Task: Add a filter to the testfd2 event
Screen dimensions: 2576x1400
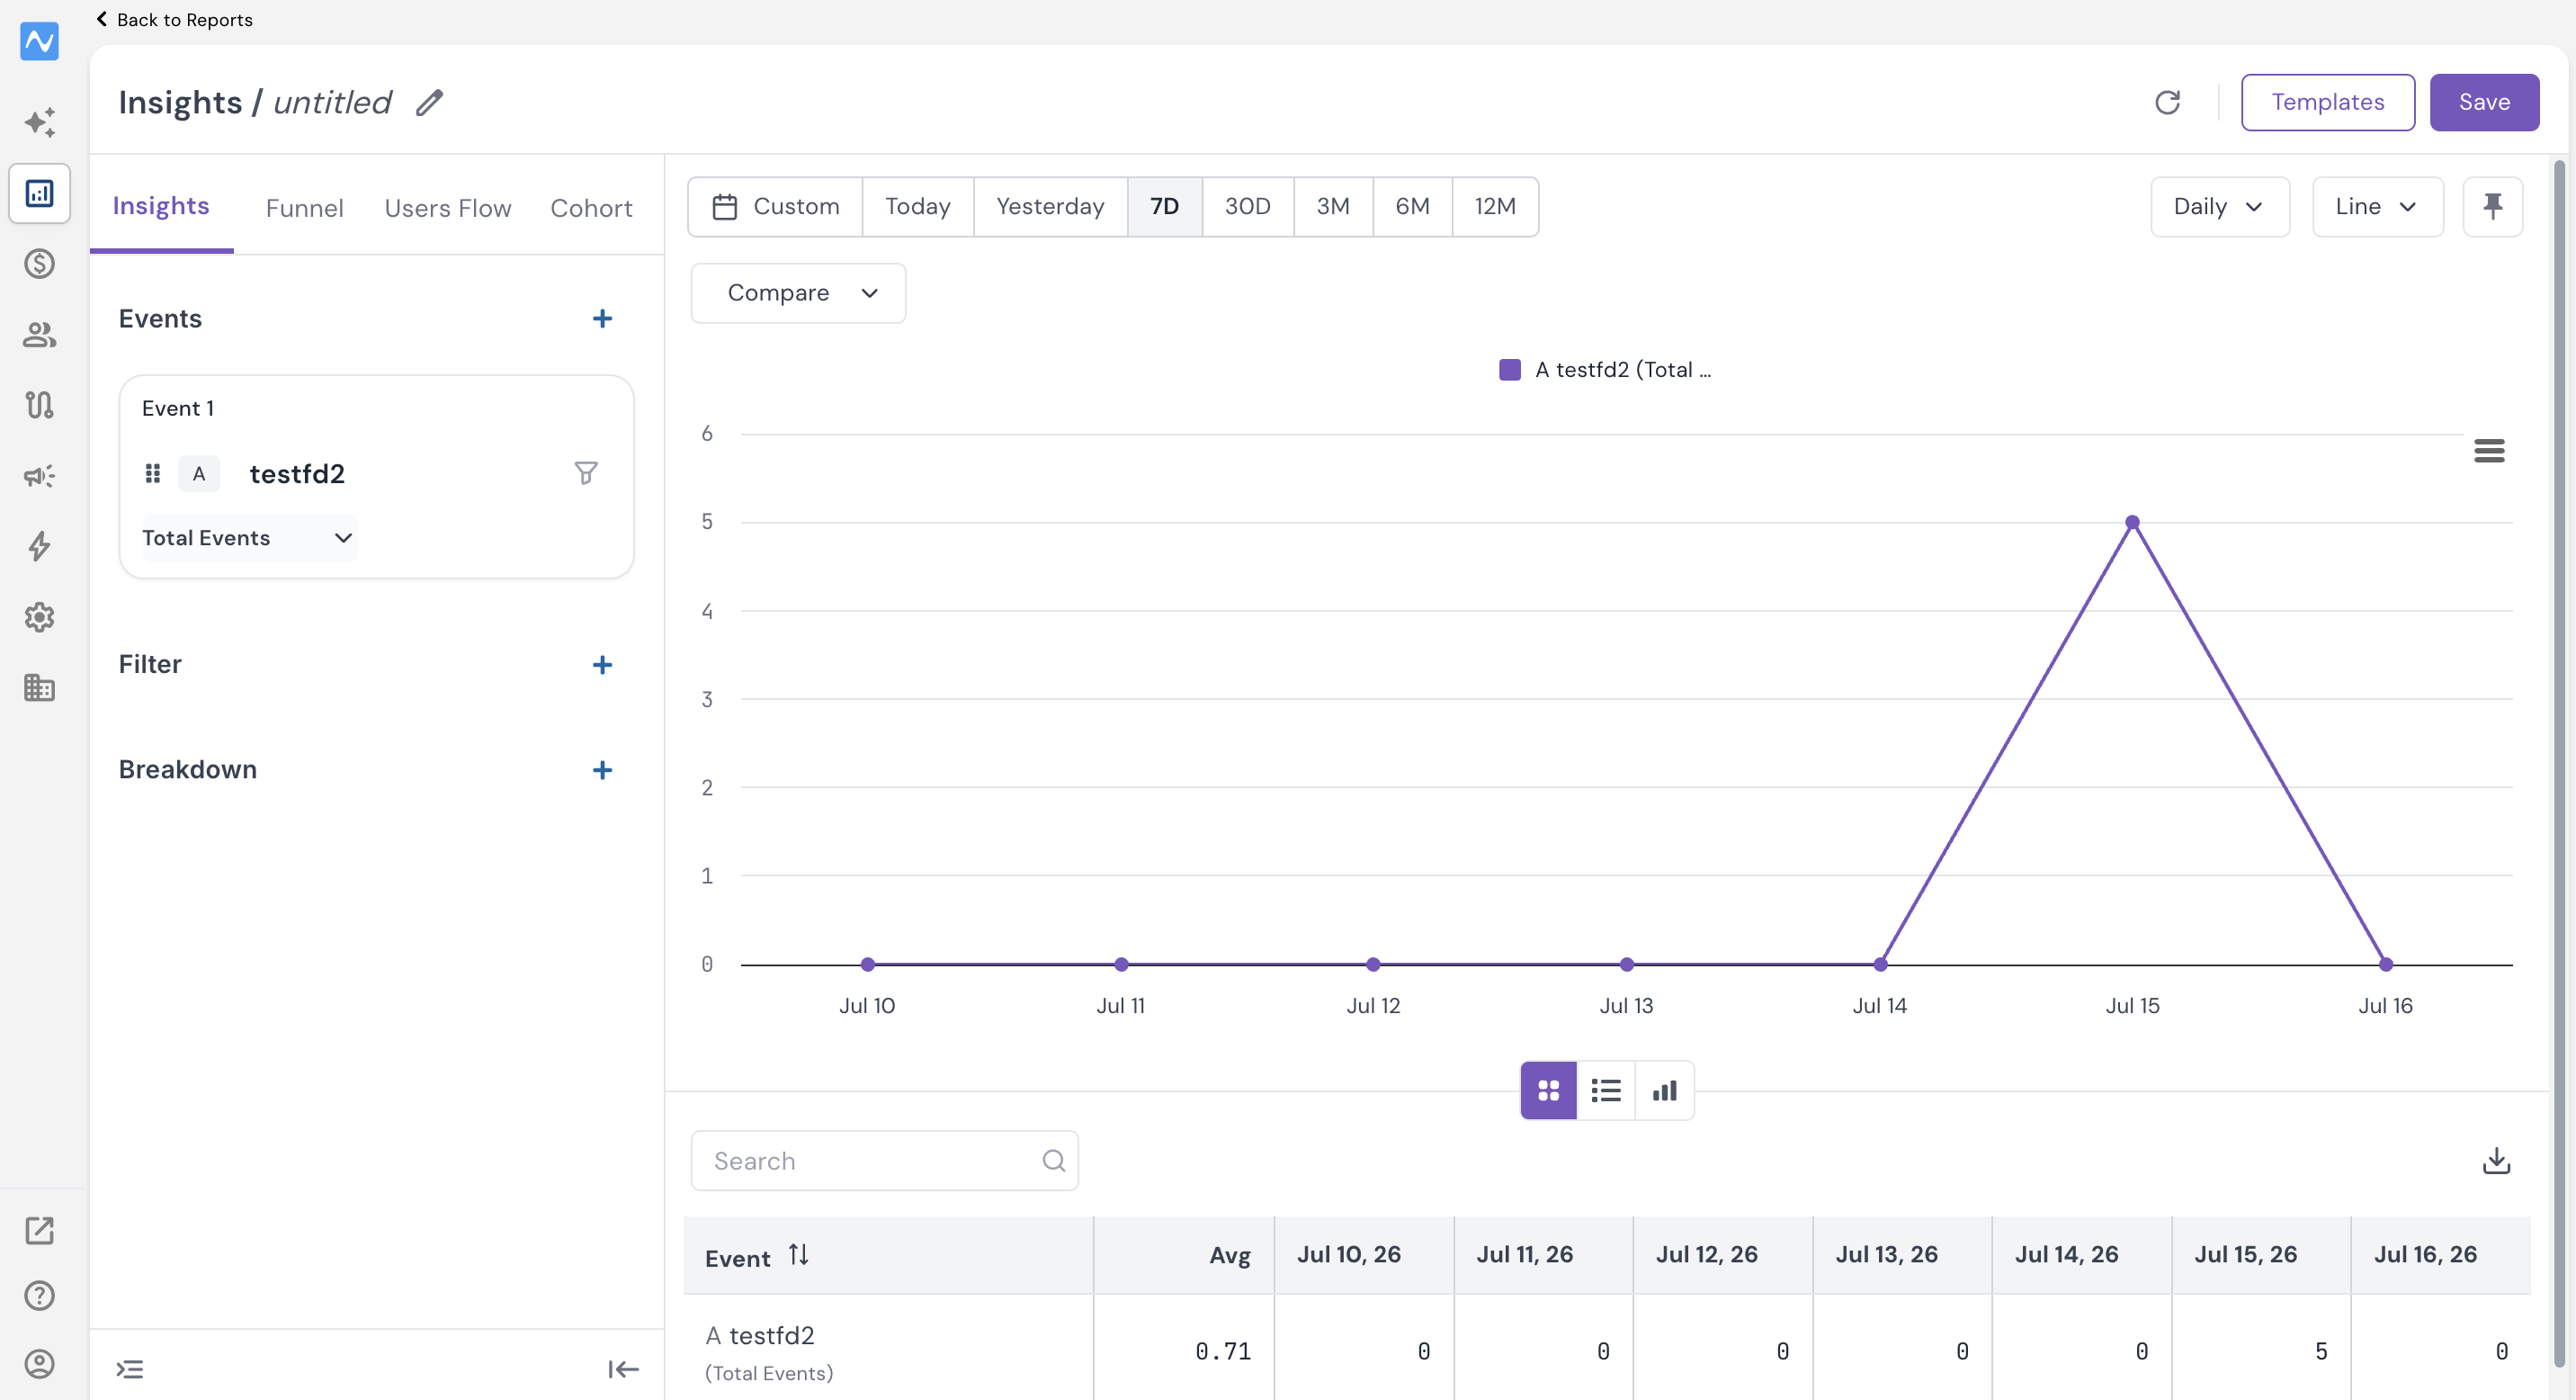Action: (586, 473)
